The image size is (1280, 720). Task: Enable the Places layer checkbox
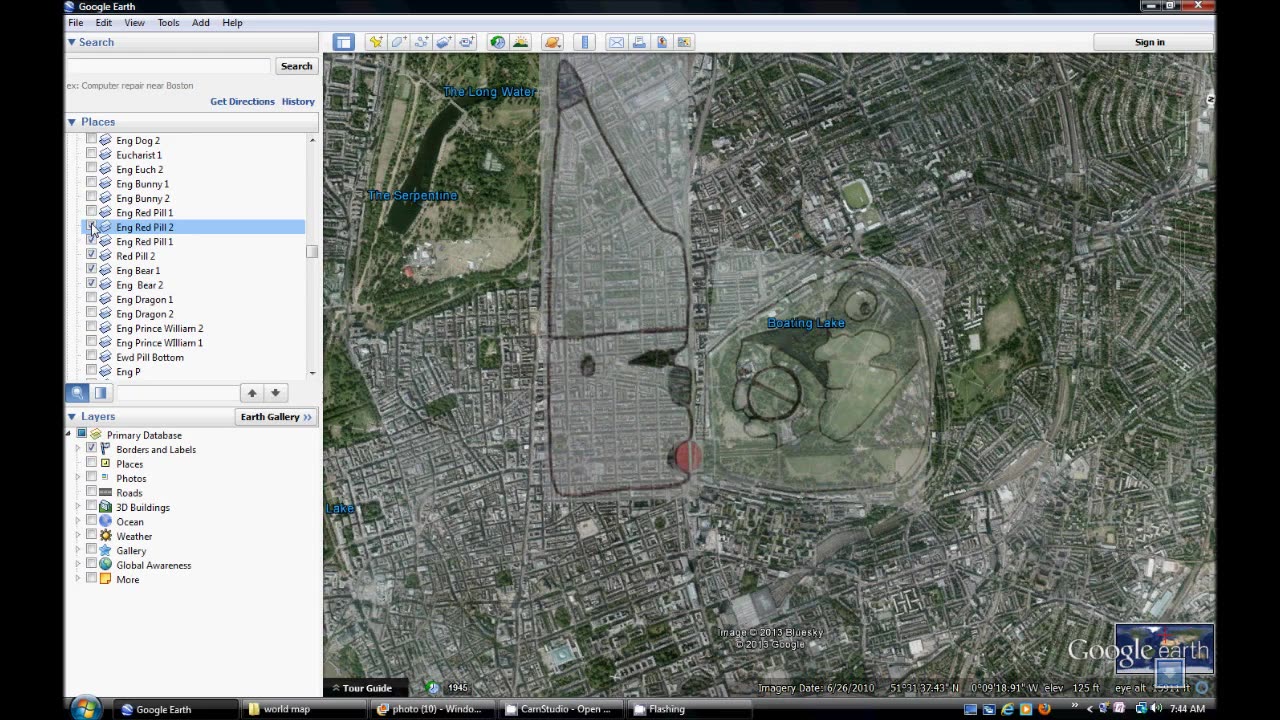pos(91,463)
